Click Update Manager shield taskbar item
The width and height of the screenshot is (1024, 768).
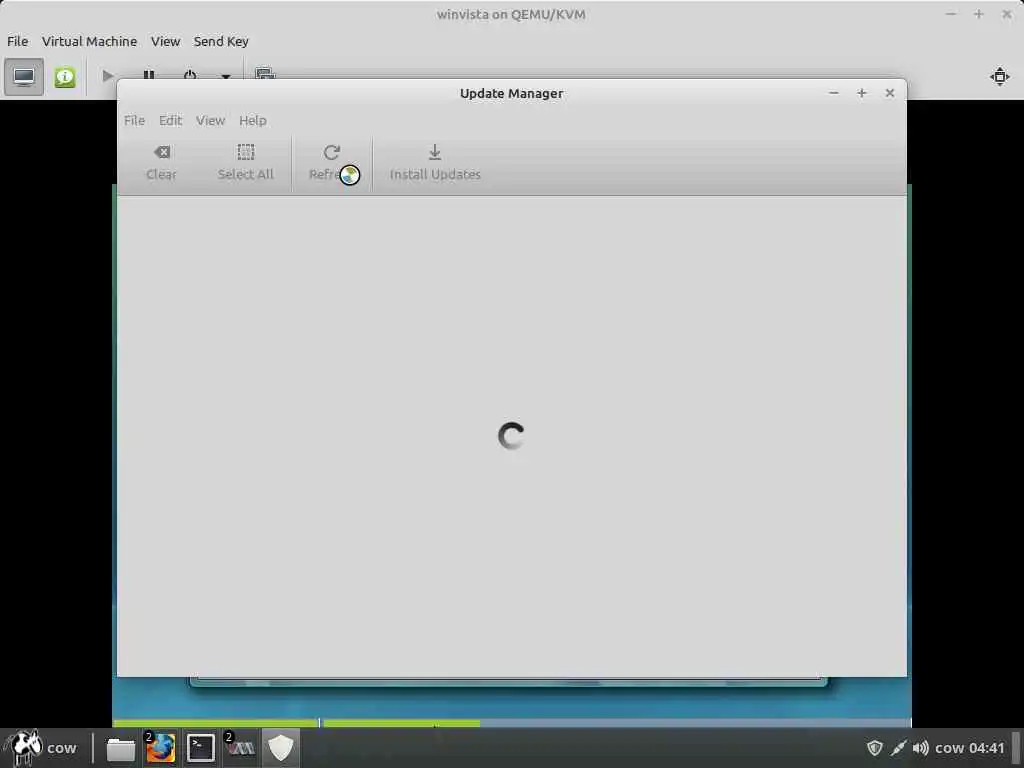281,748
